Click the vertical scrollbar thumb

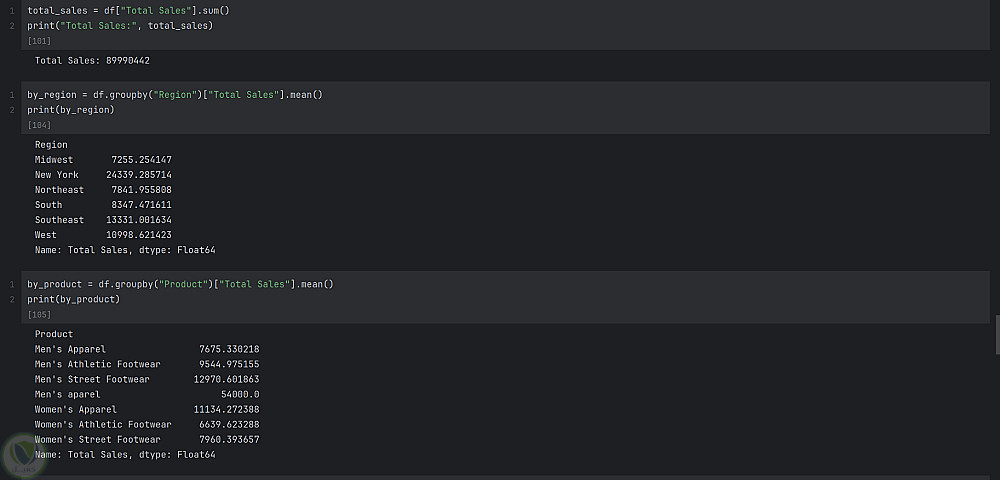(x=996, y=335)
